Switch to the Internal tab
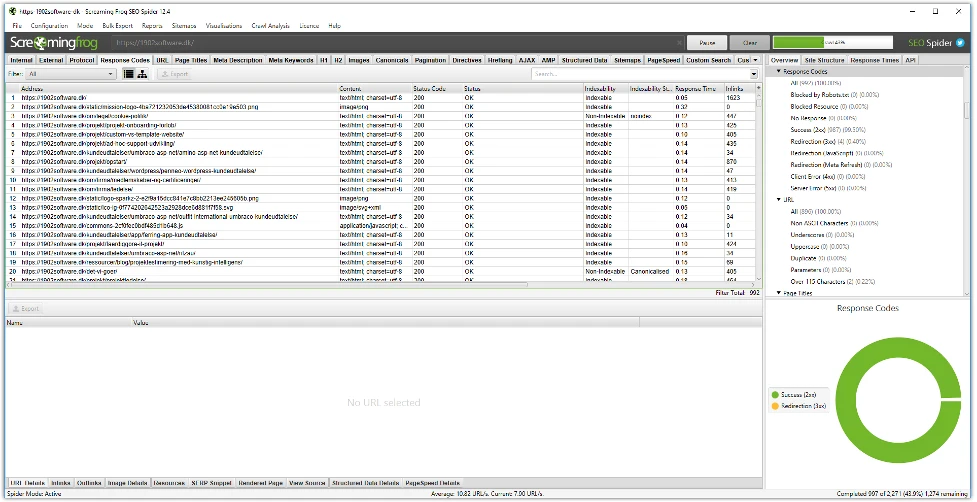 click(21, 60)
